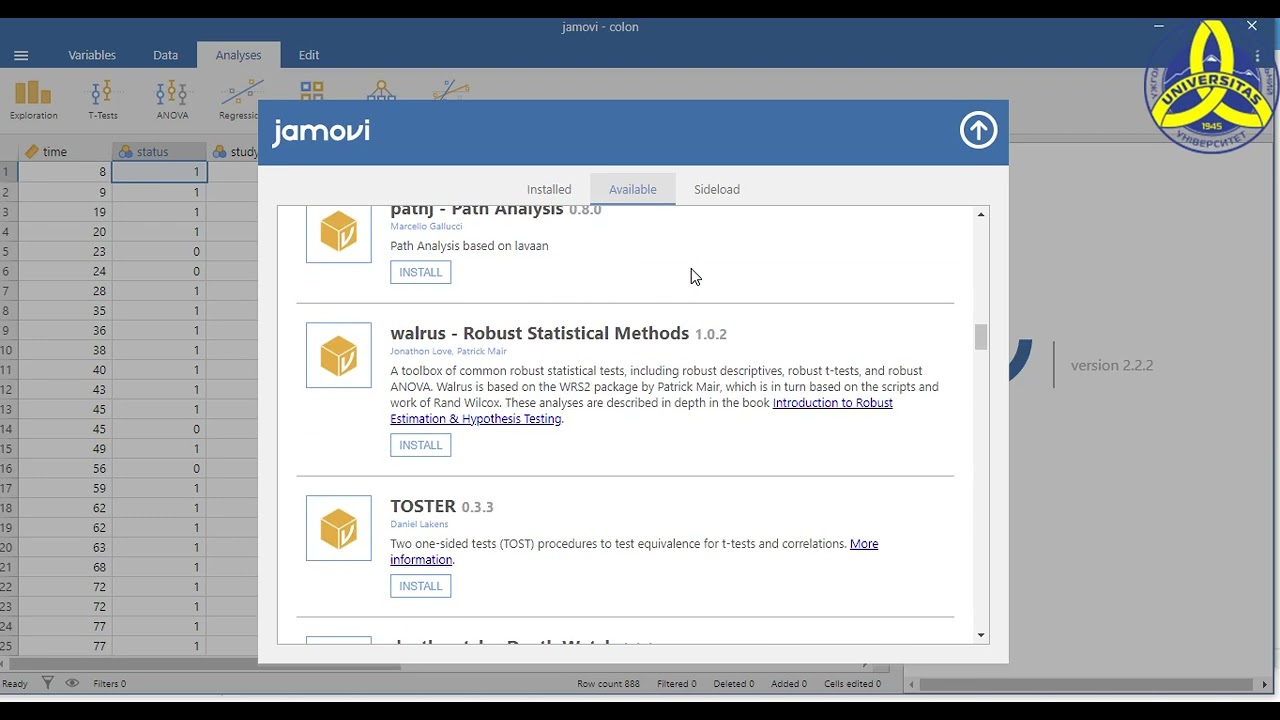Click time cell with 19 in row 3
This screenshot has width=1280, height=720.
pyautogui.click(x=65, y=212)
